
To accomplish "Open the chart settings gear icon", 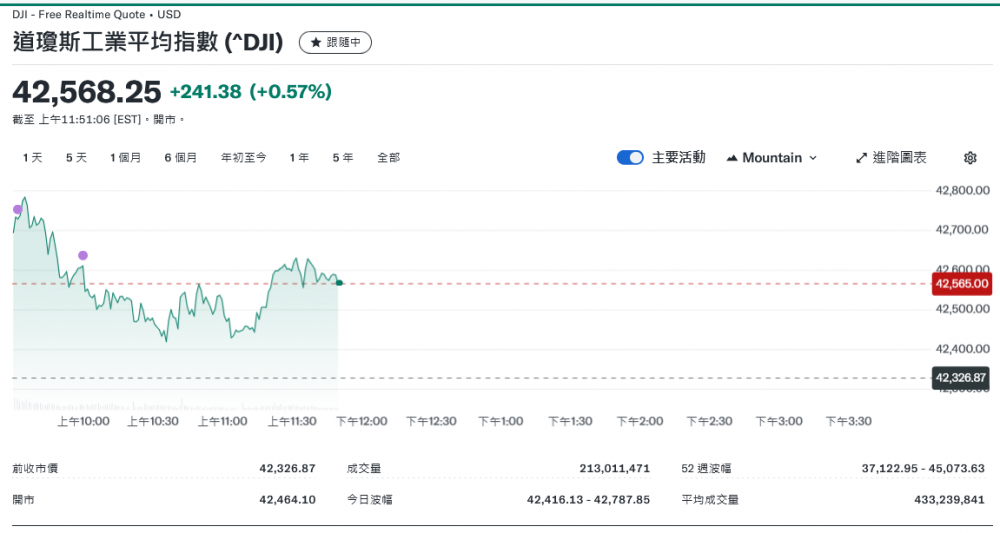I will [x=969, y=158].
